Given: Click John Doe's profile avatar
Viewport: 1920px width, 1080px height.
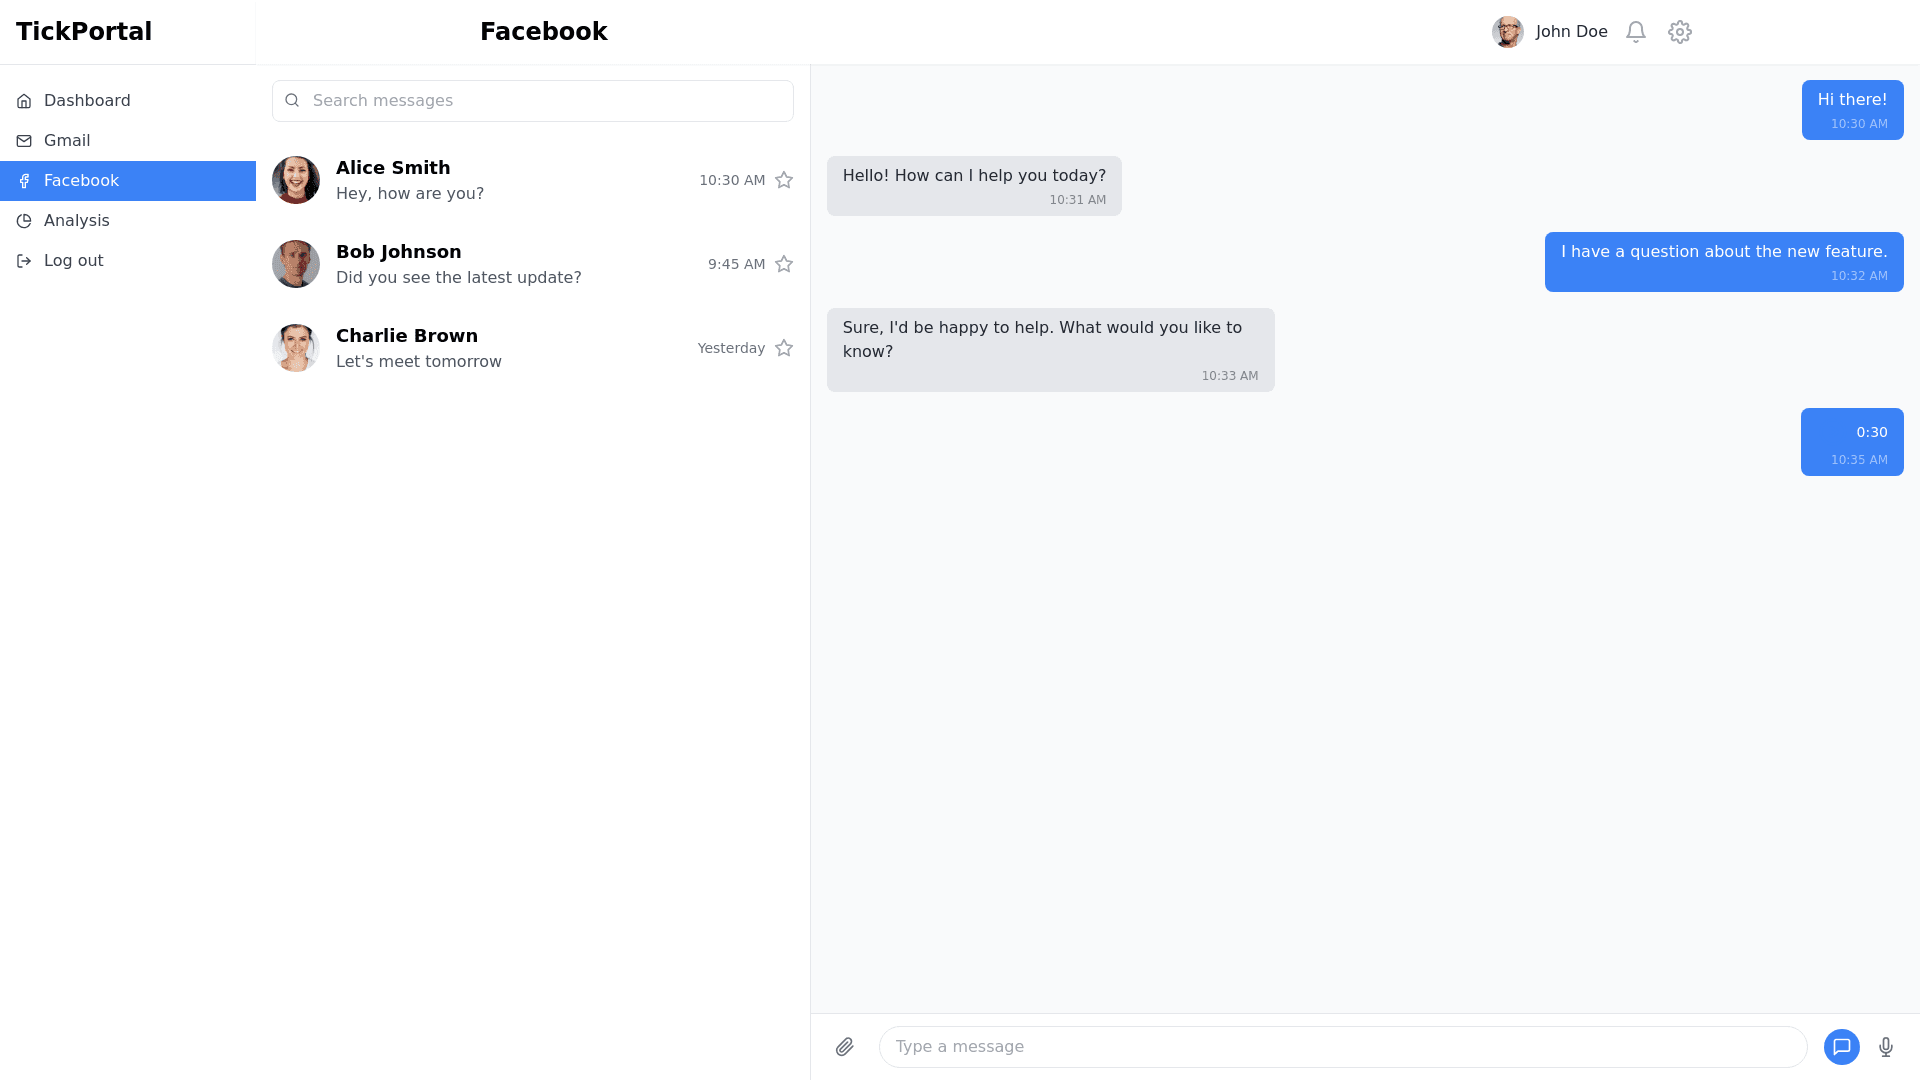Looking at the screenshot, I should tap(1507, 32).
